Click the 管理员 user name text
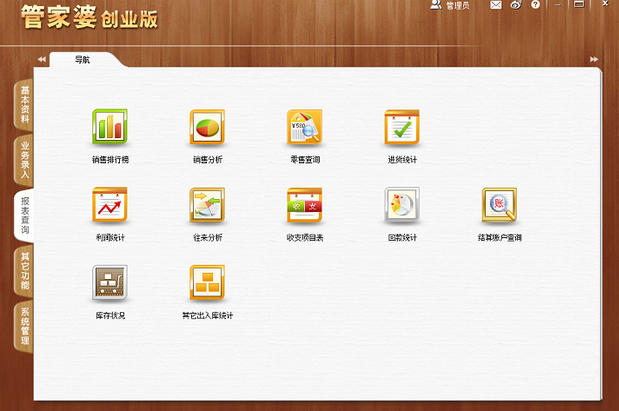This screenshot has height=411, width=619. pyautogui.click(x=458, y=6)
